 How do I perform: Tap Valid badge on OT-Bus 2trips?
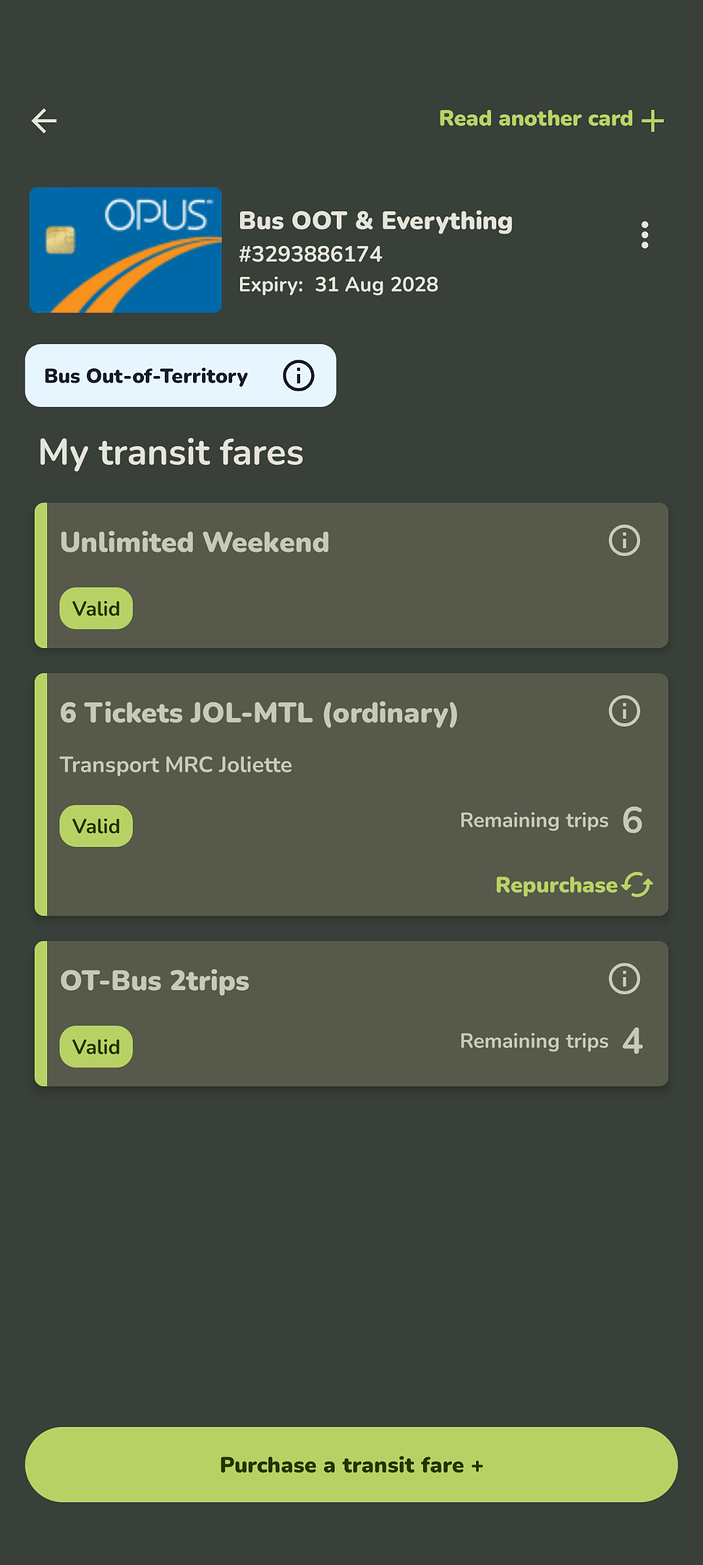click(96, 1047)
